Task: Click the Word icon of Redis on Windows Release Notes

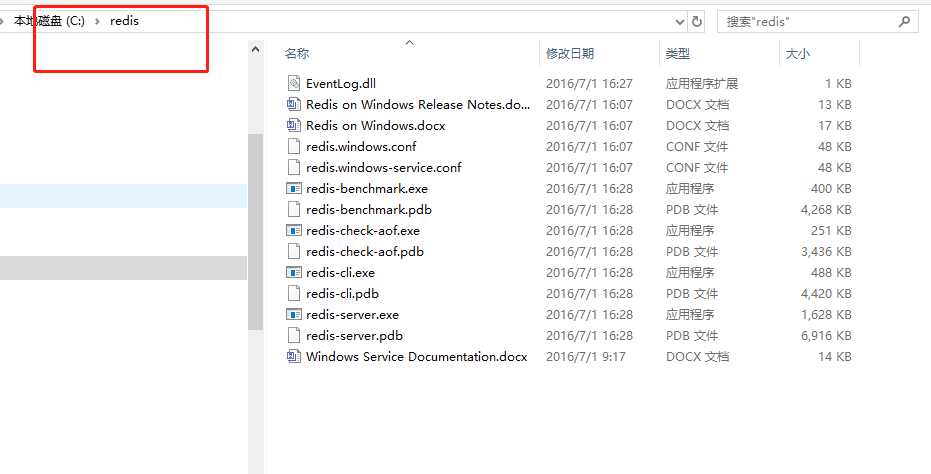Action: (294, 105)
